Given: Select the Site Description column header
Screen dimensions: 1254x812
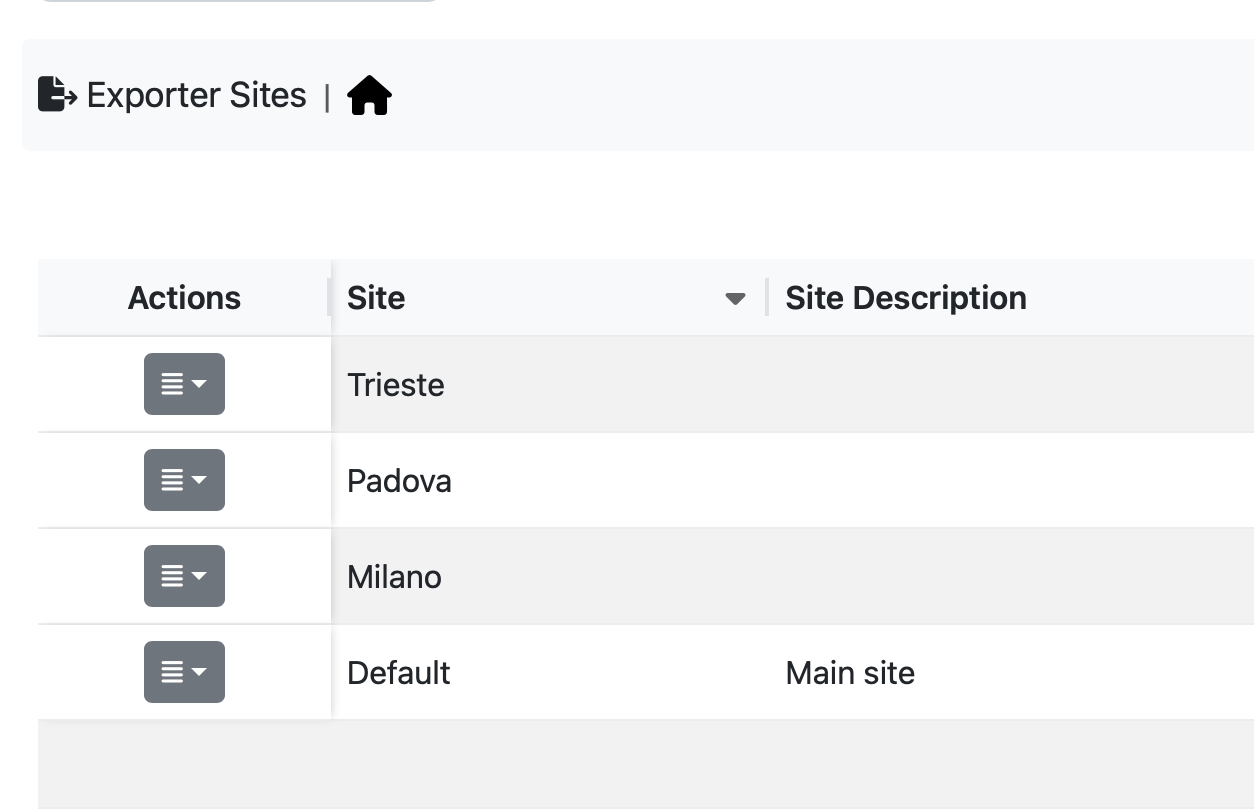Looking at the screenshot, I should 905,297.
